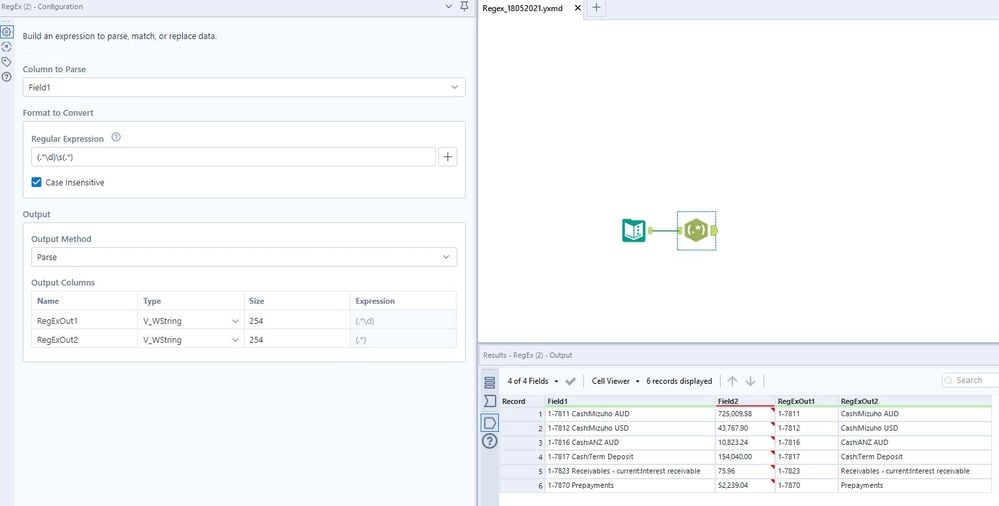Image resolution: width=999 pixels, height=506 pixels.
Task: Apply field changes with the checkmark icon
Action: click(x=570, y=381)
